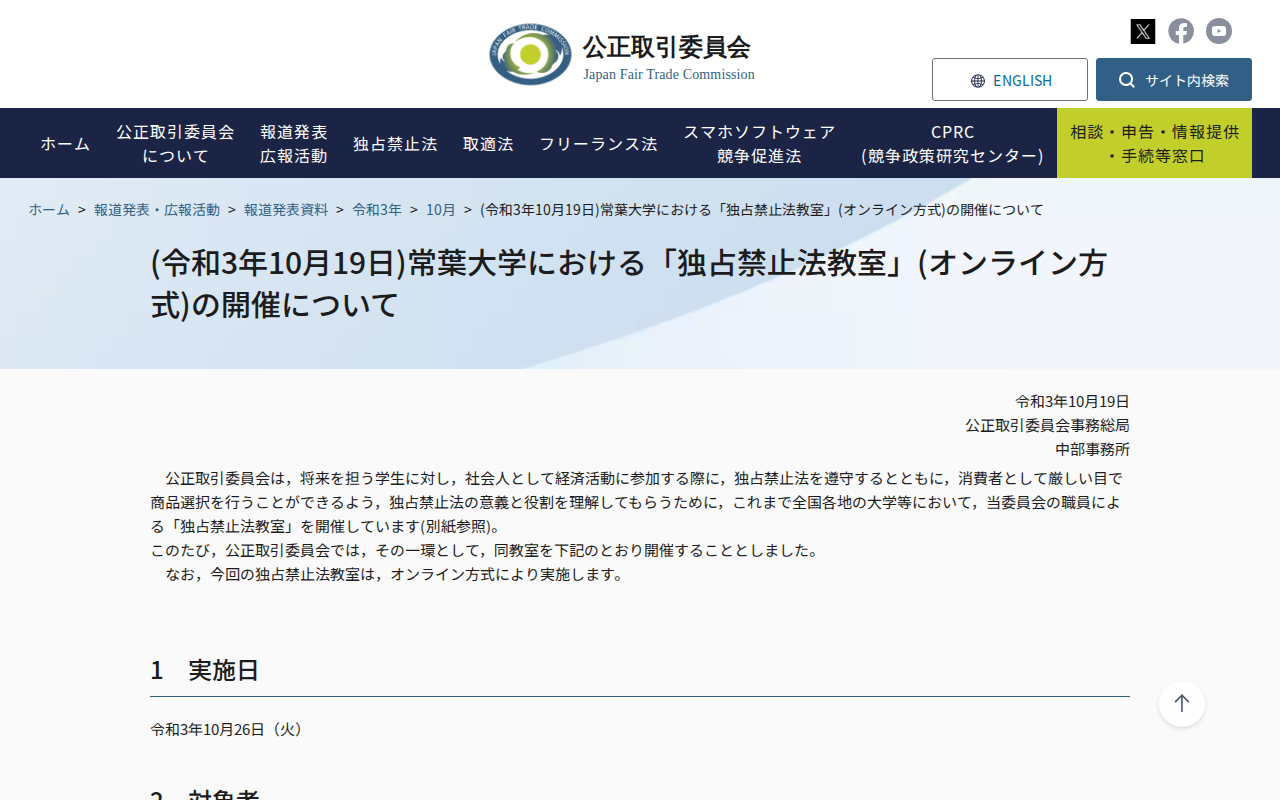Click the section heading 1 実施日
This screenshot has height=800, width=1280.
point(205,670)
